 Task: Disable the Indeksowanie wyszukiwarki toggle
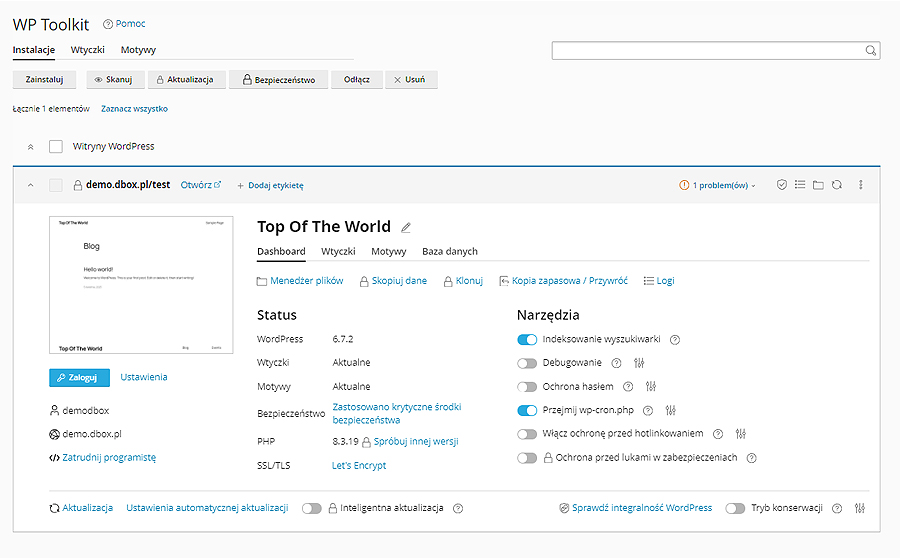[x=527, y=340]
